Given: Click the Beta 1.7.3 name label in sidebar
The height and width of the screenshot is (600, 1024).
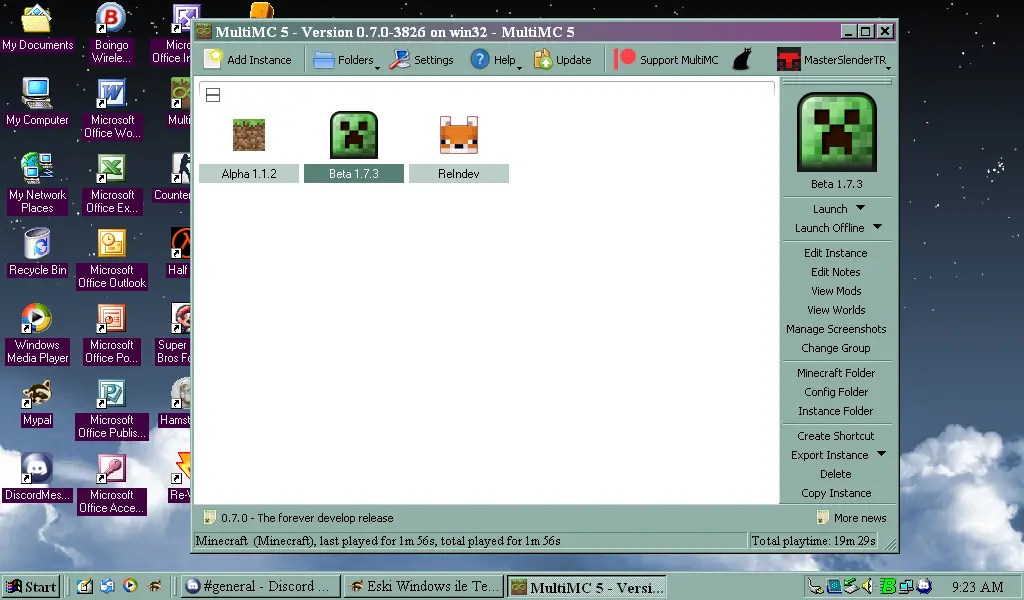Looking at the screenshot, I should (x=837, y=184).
